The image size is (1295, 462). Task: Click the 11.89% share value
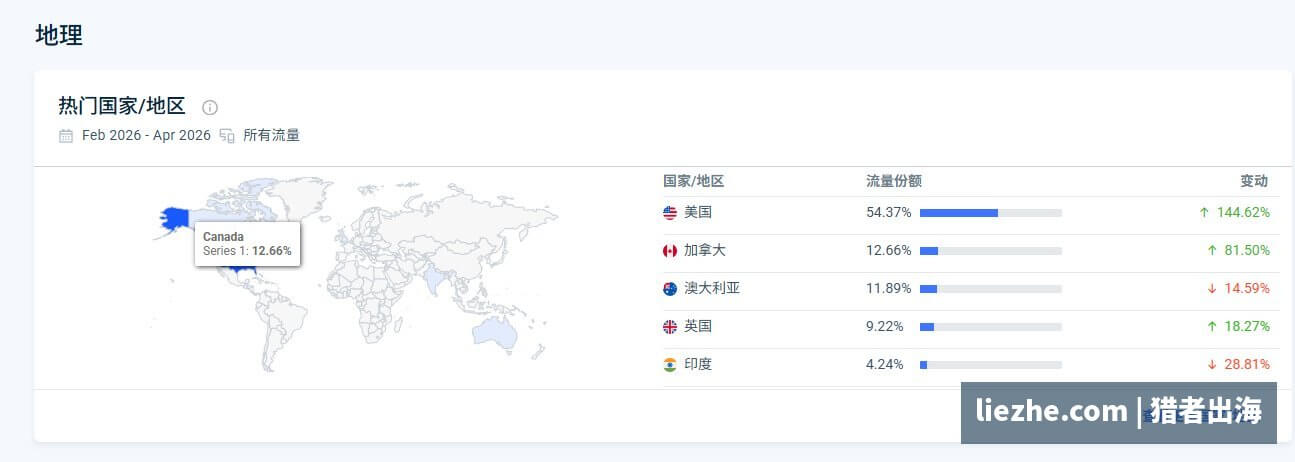pos(889,289)
